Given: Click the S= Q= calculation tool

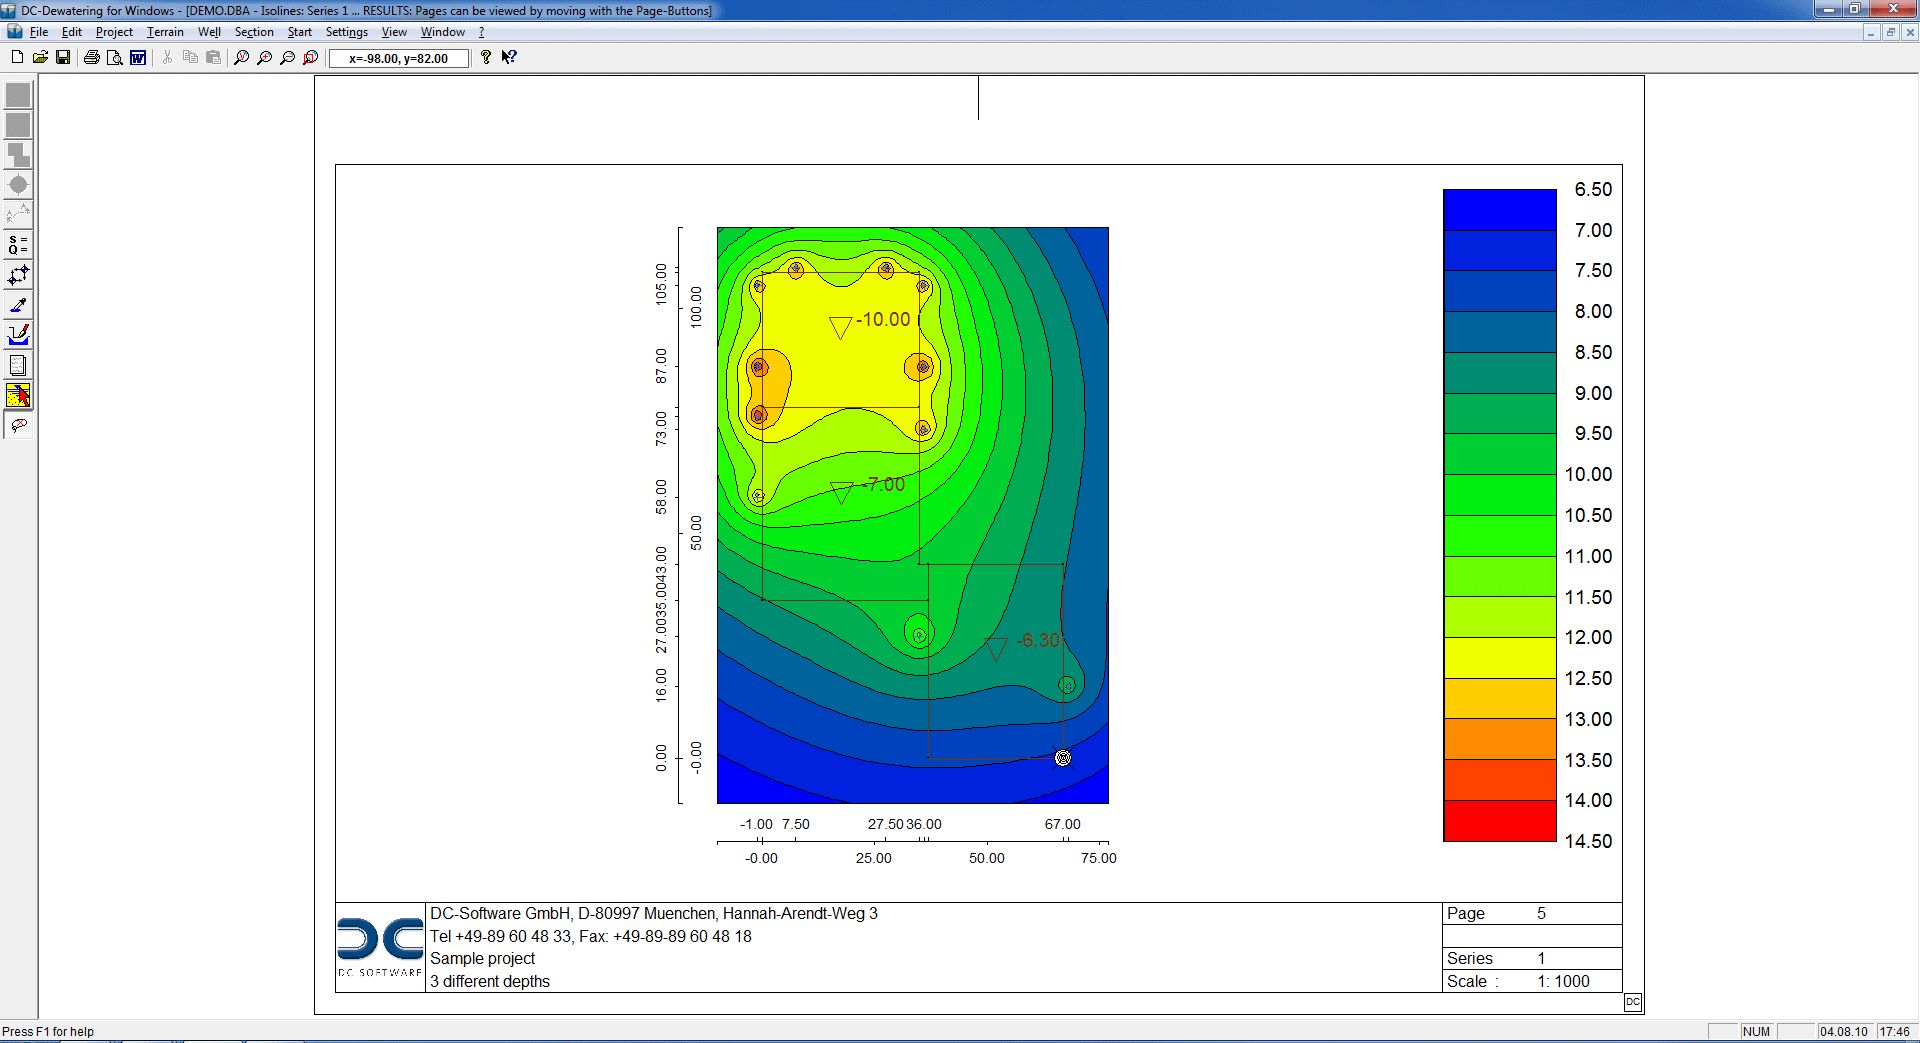Looking at the screenshot, I should (x=18, y=245).
